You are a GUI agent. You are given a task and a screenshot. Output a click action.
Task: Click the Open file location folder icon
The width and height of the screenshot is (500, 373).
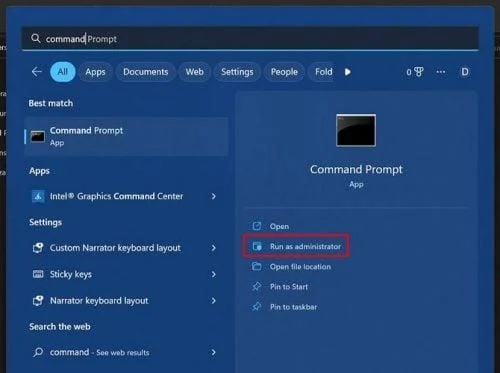click(257, 266)
